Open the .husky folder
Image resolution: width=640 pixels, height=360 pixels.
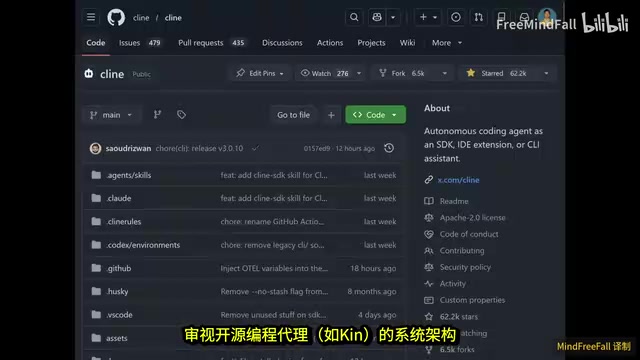117,291
